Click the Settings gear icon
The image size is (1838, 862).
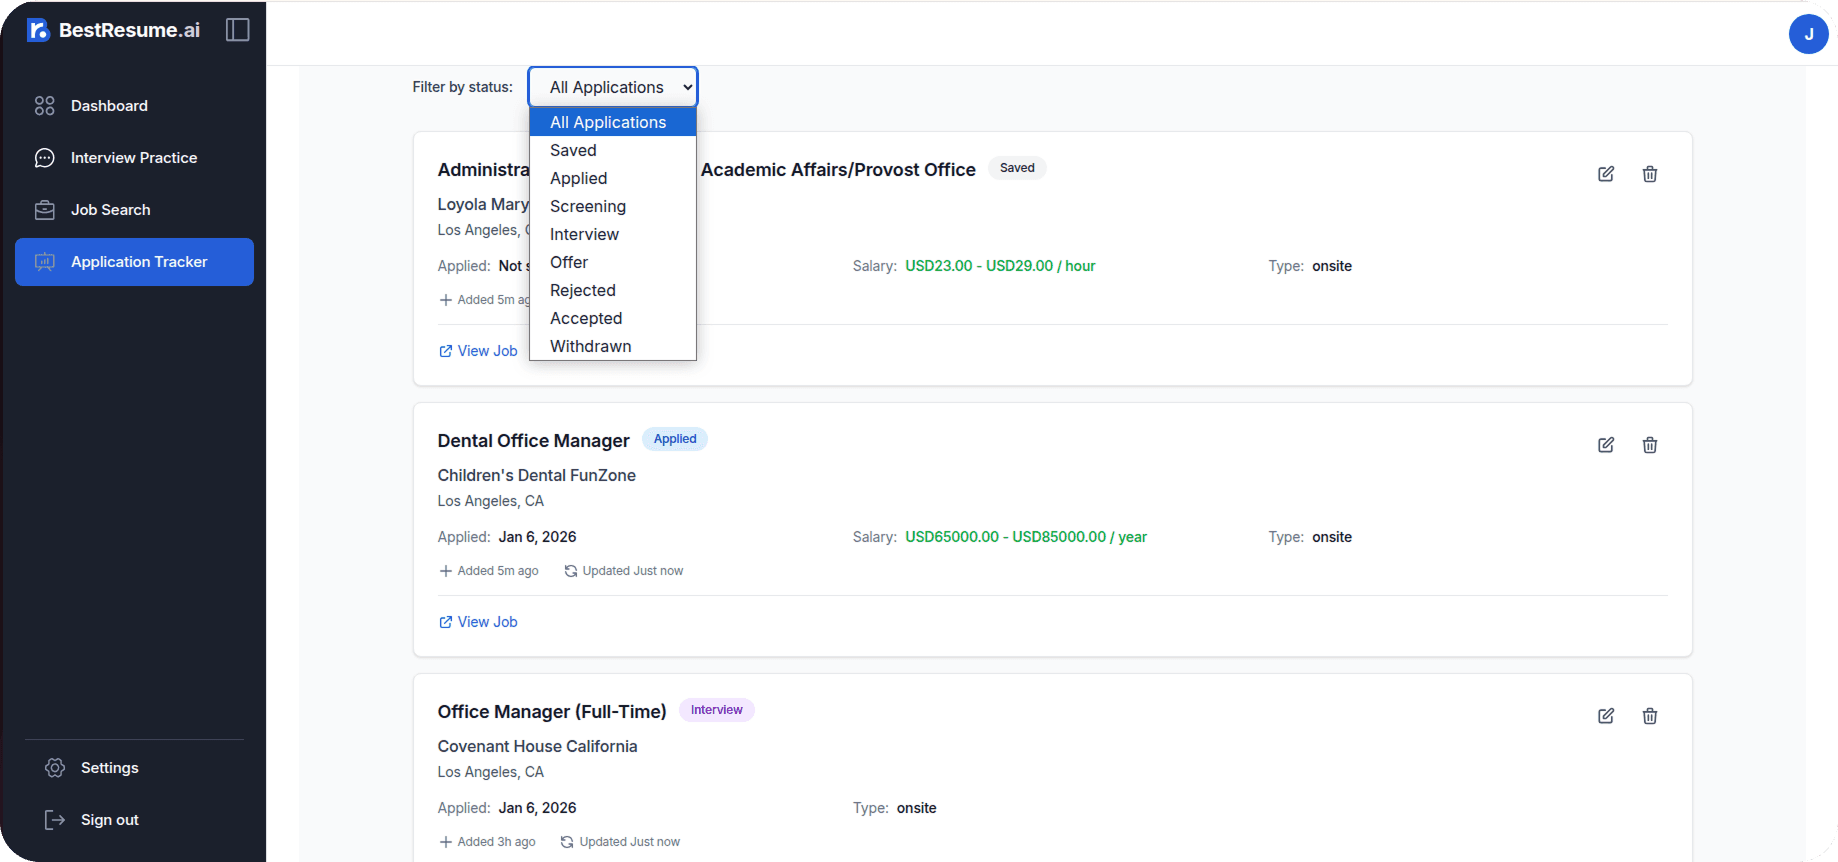55,768
